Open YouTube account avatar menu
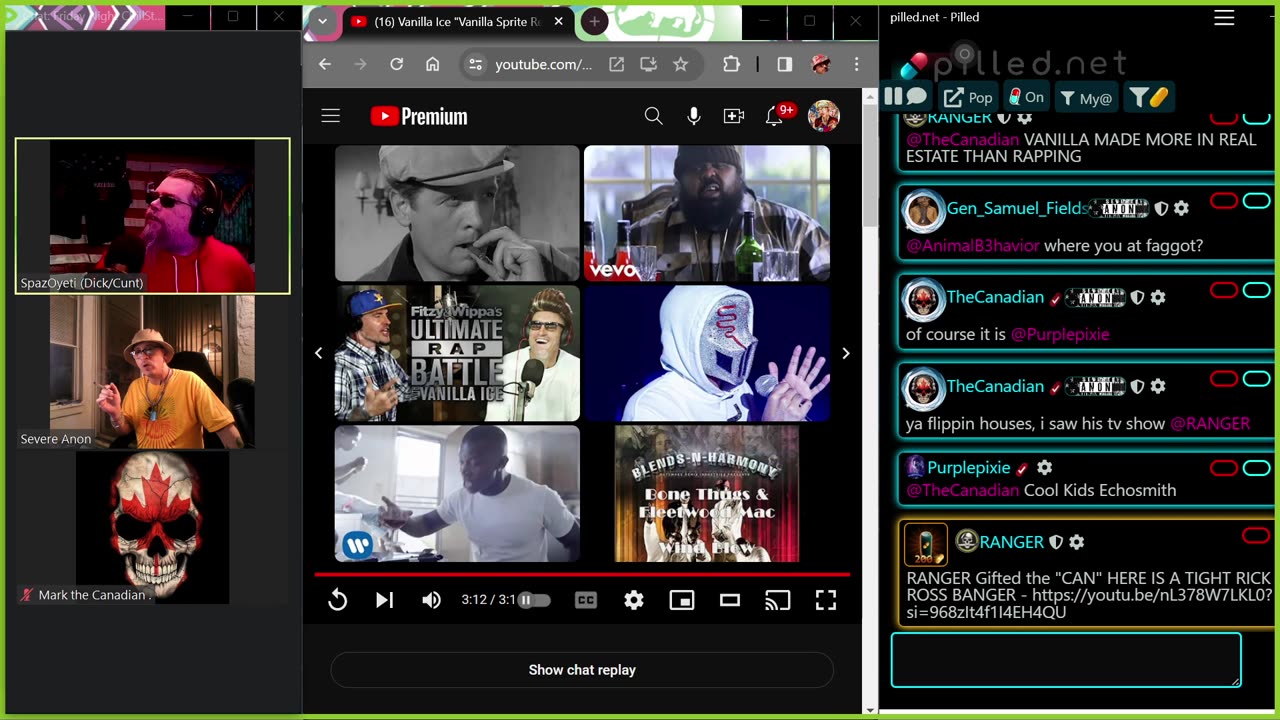Image resolution: width=1280 pixels, height=720 pixels. click(x=823, y=116)
